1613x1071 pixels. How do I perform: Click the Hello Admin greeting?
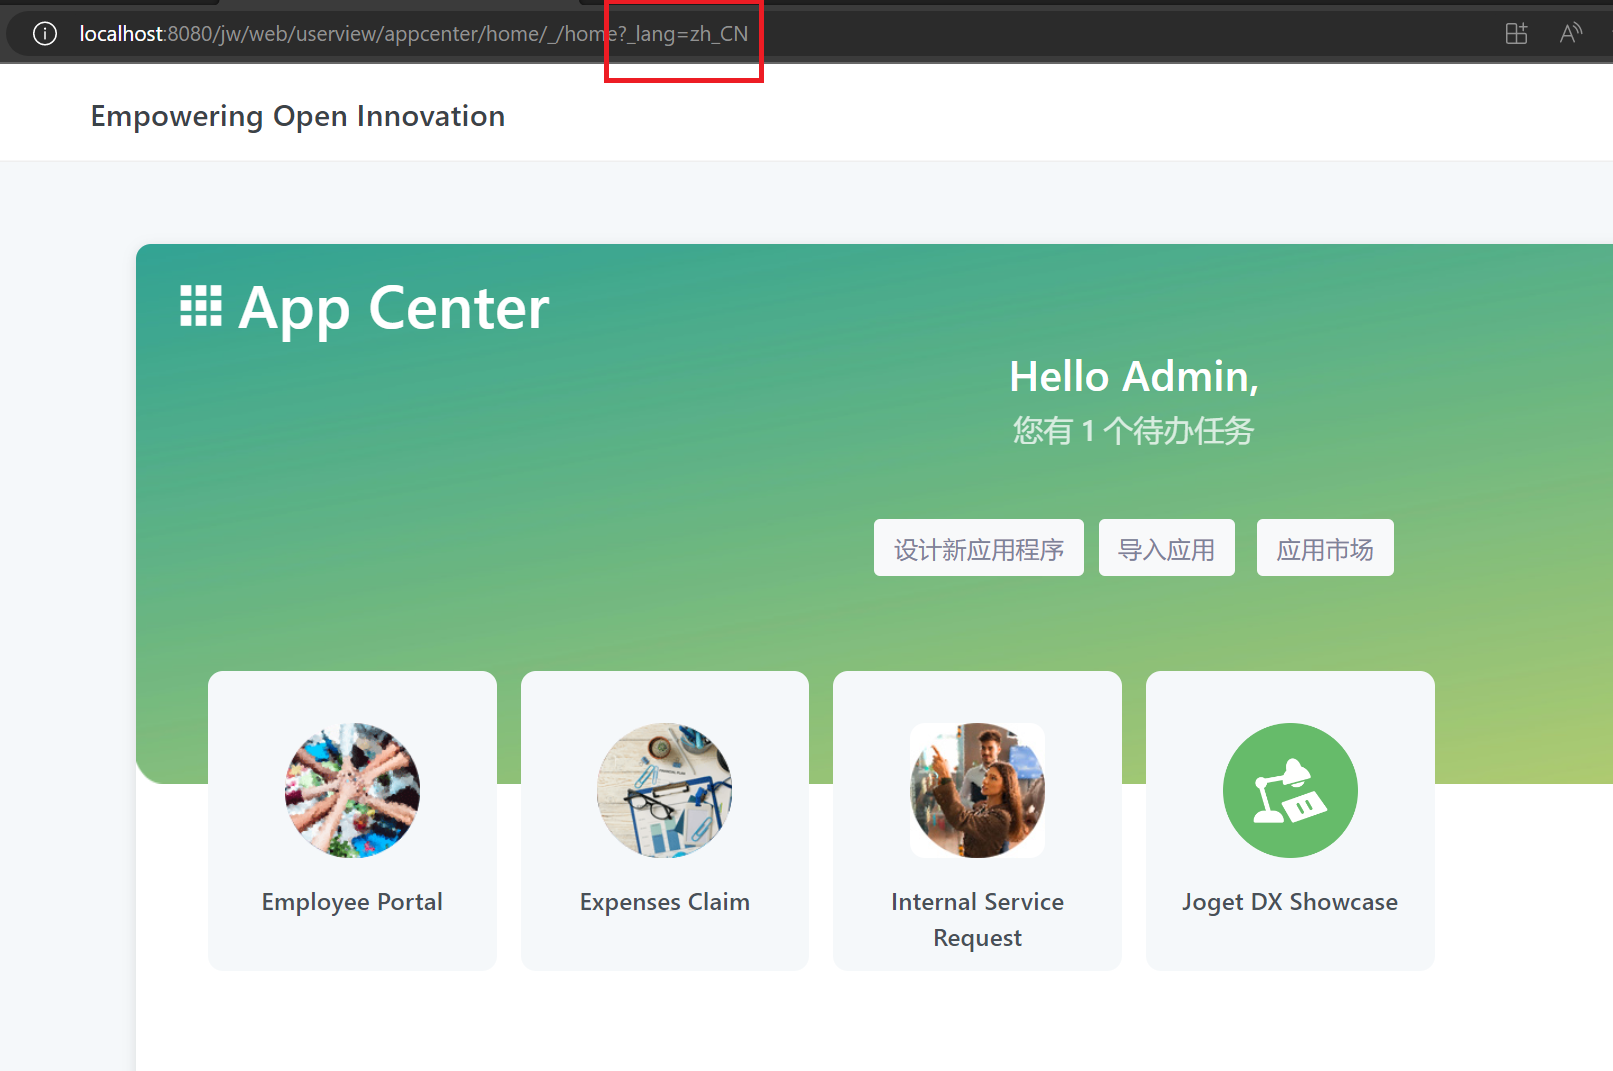tap(1133, 377)
